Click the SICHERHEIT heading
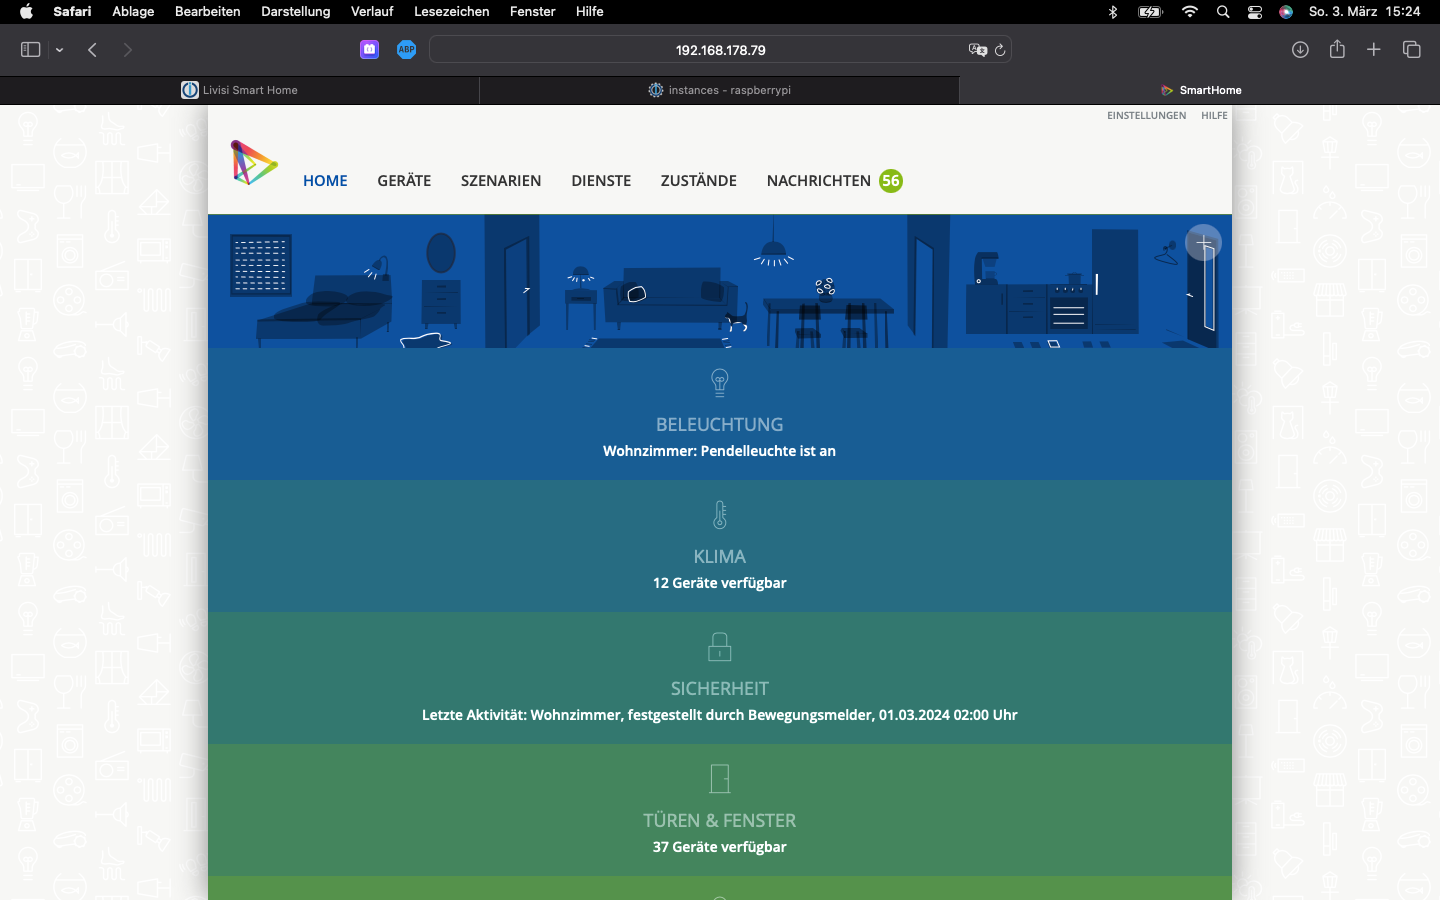The height and width of the screenshot is (900, 1440). coord(720,689)
